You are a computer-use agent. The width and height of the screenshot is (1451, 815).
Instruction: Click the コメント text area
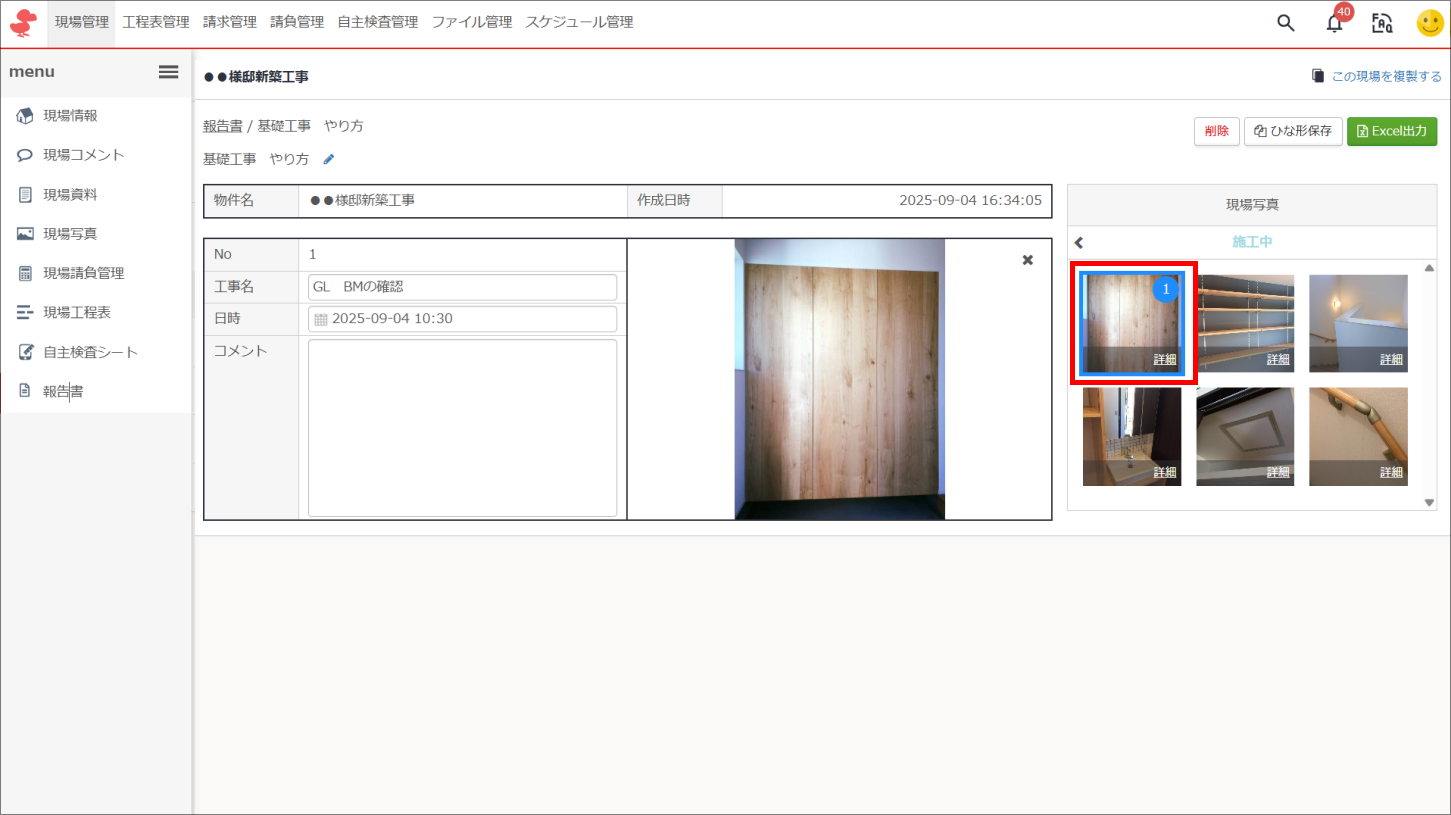[462, 428]
